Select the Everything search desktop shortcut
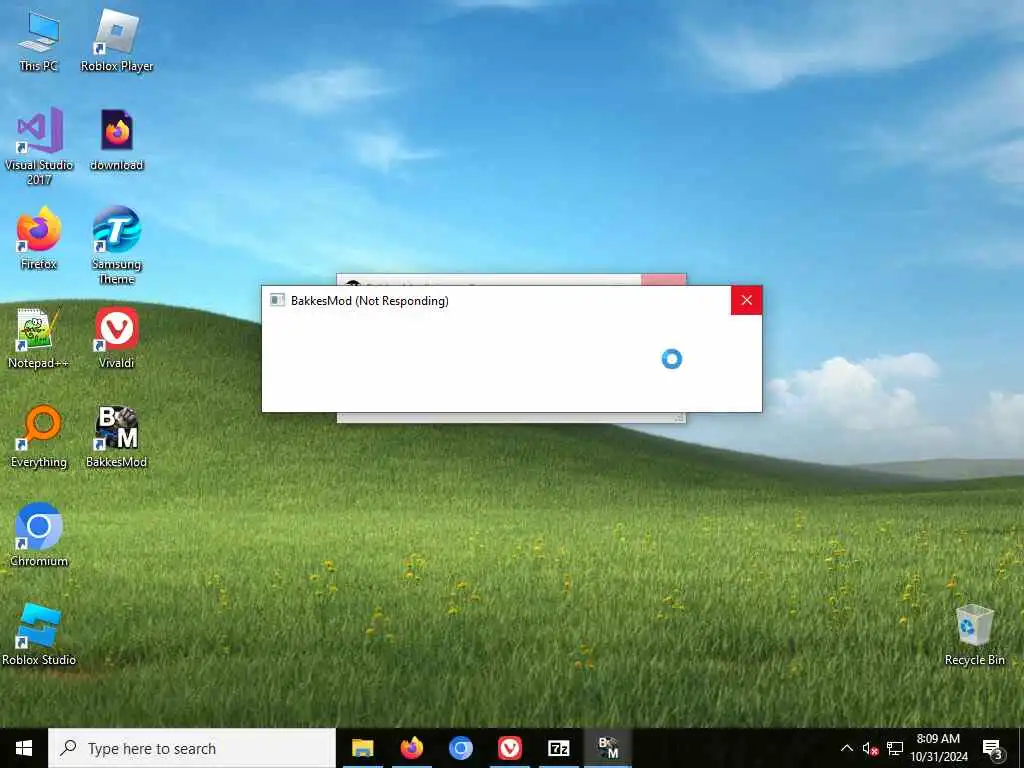The height and width of the screenshot is (768, 1024). click(39, 437)
